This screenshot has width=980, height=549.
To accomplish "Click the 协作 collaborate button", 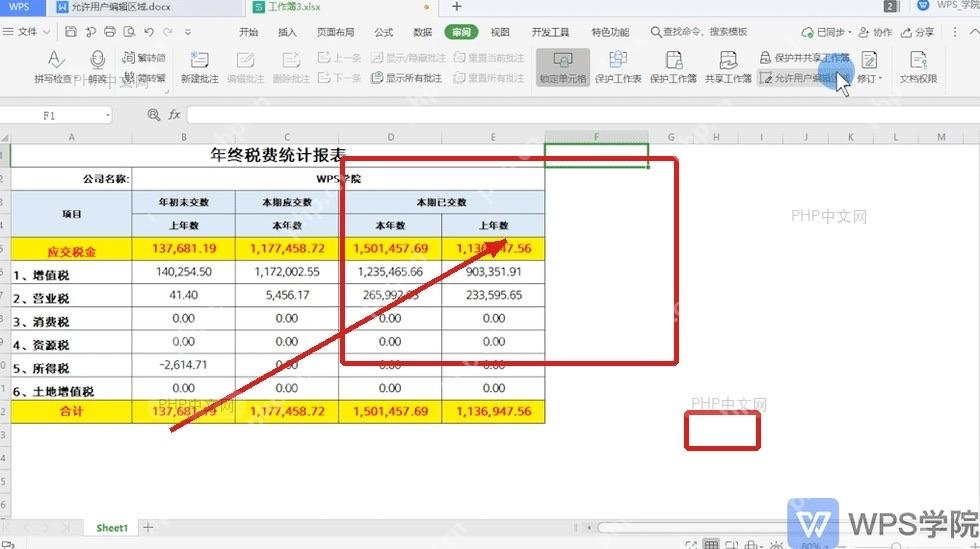I will pos(875,32).
